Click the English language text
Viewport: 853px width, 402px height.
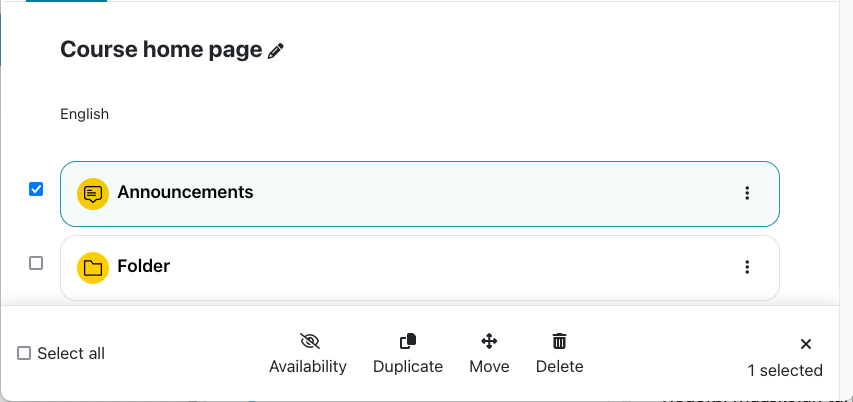84,114
